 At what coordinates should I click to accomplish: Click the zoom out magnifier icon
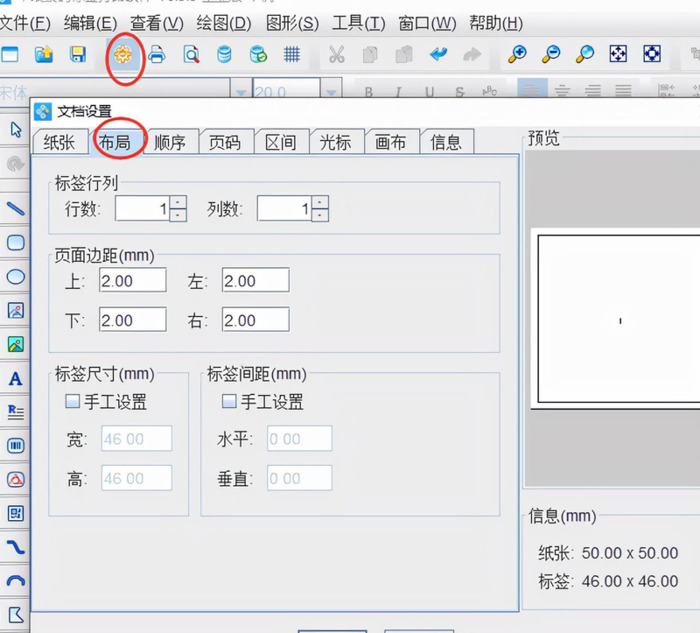click(x=551, y=54)
